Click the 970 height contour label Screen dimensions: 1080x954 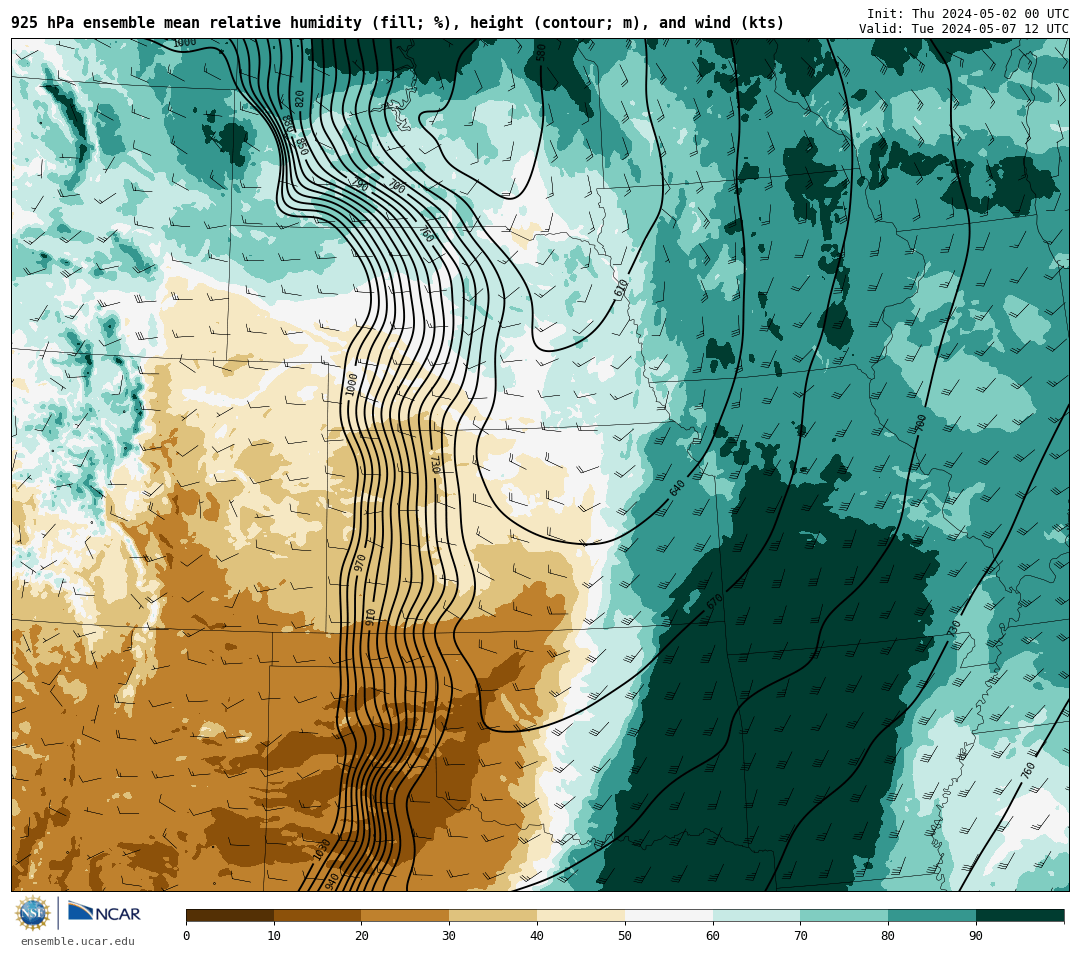[x=360, y=562]
